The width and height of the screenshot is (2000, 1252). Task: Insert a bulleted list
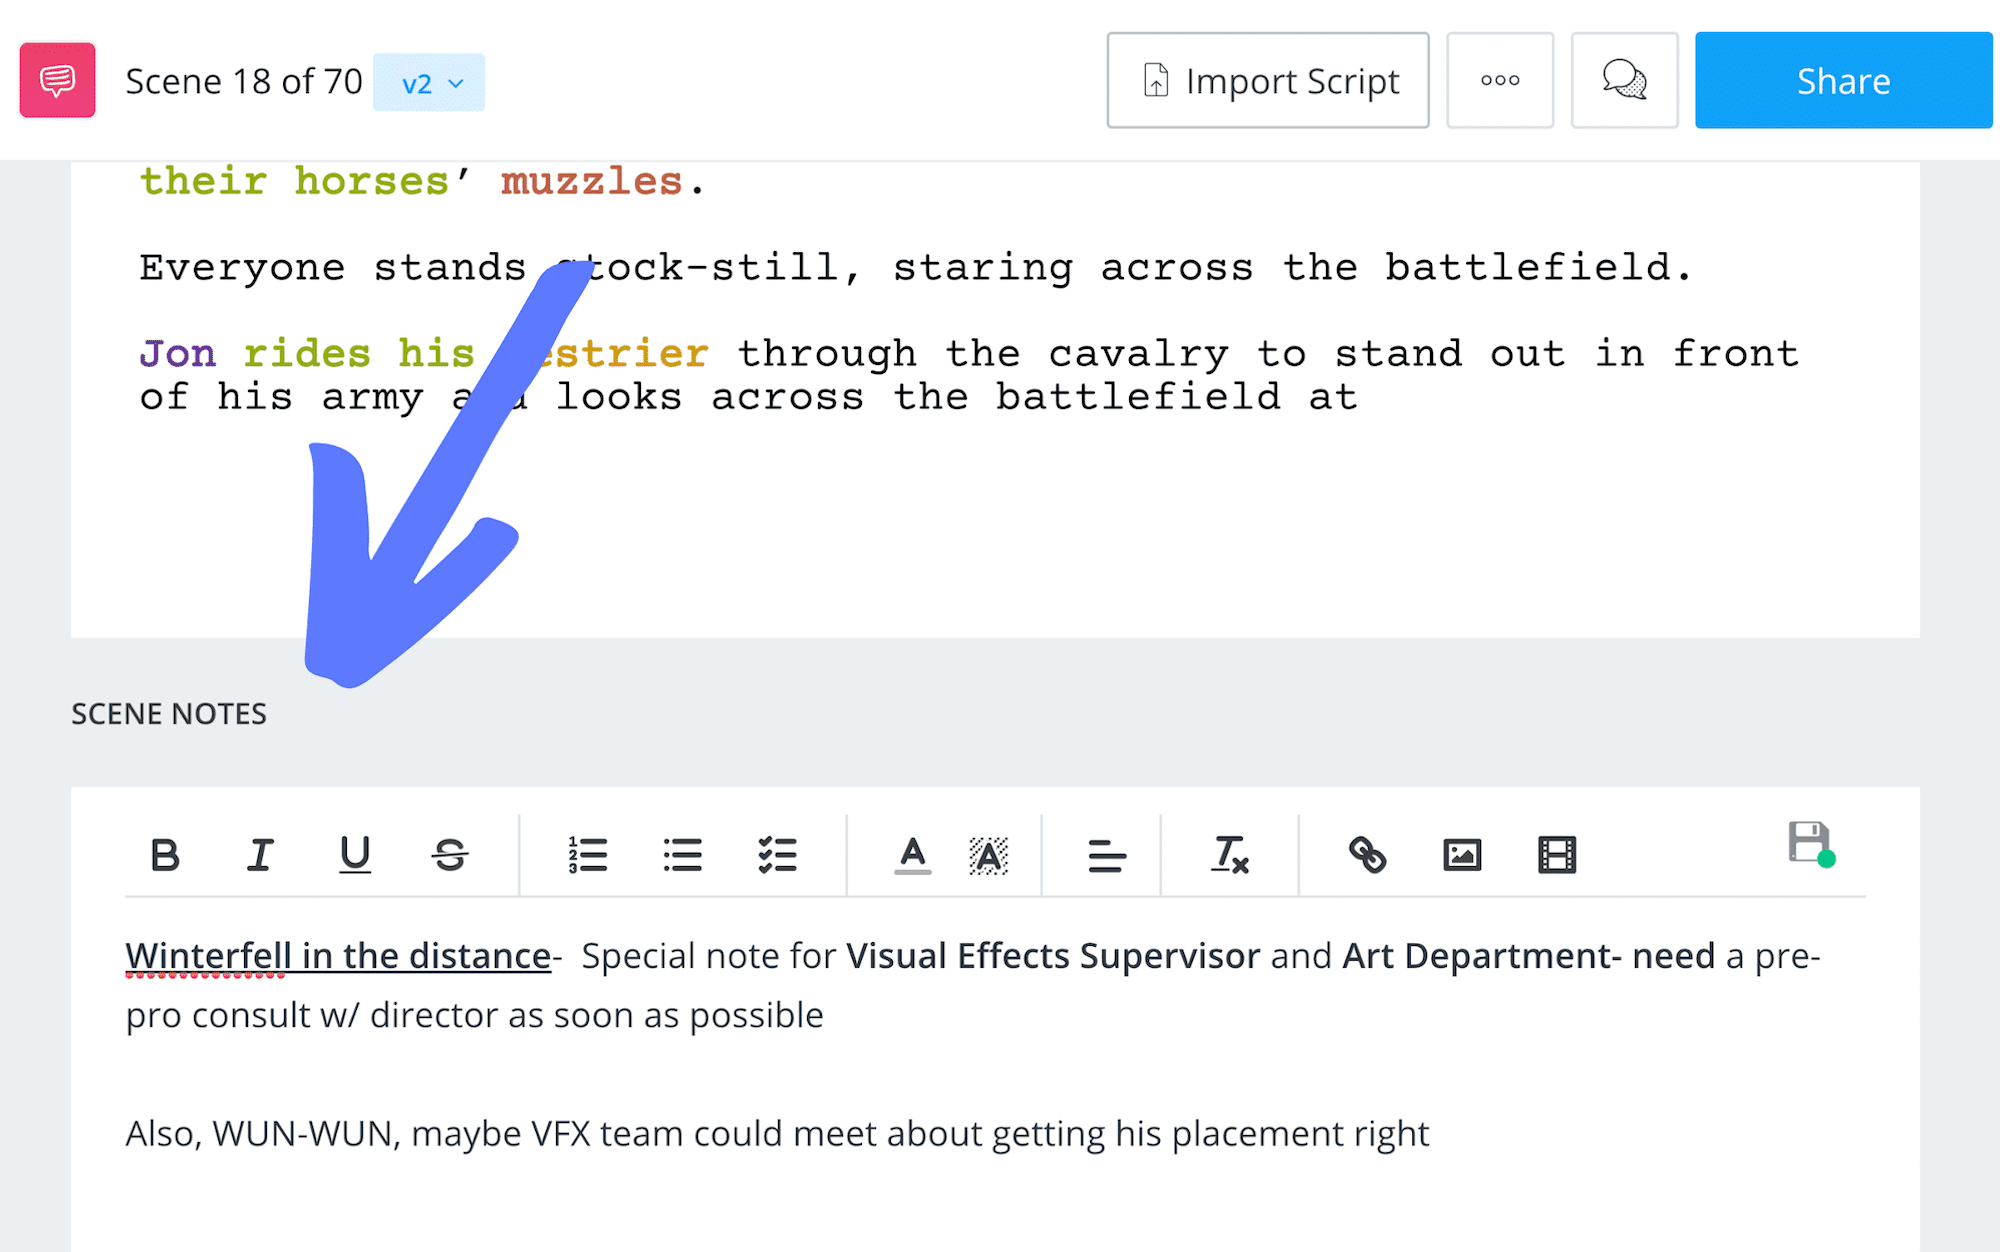click(683, 855)
